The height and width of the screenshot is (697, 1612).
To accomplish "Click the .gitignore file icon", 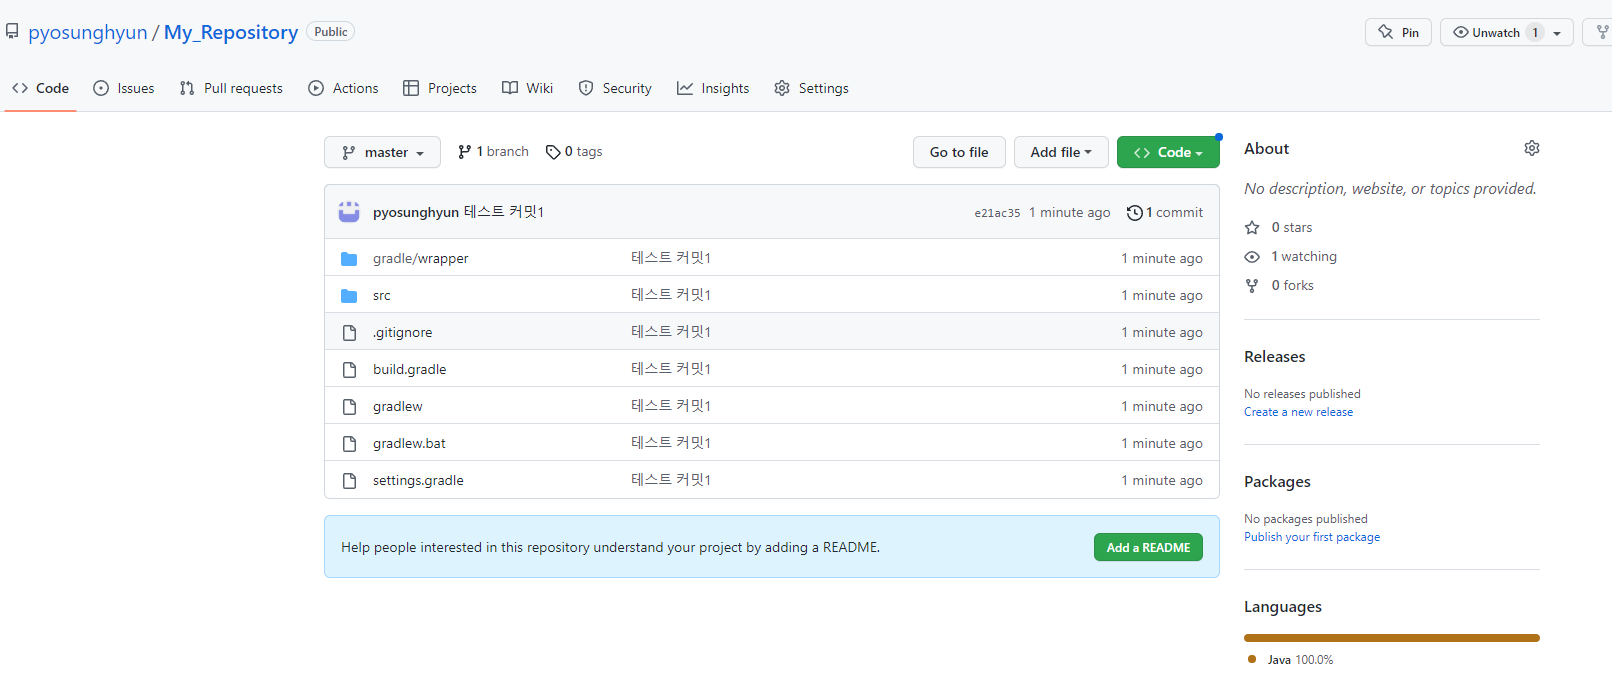I will pos(349,333).
